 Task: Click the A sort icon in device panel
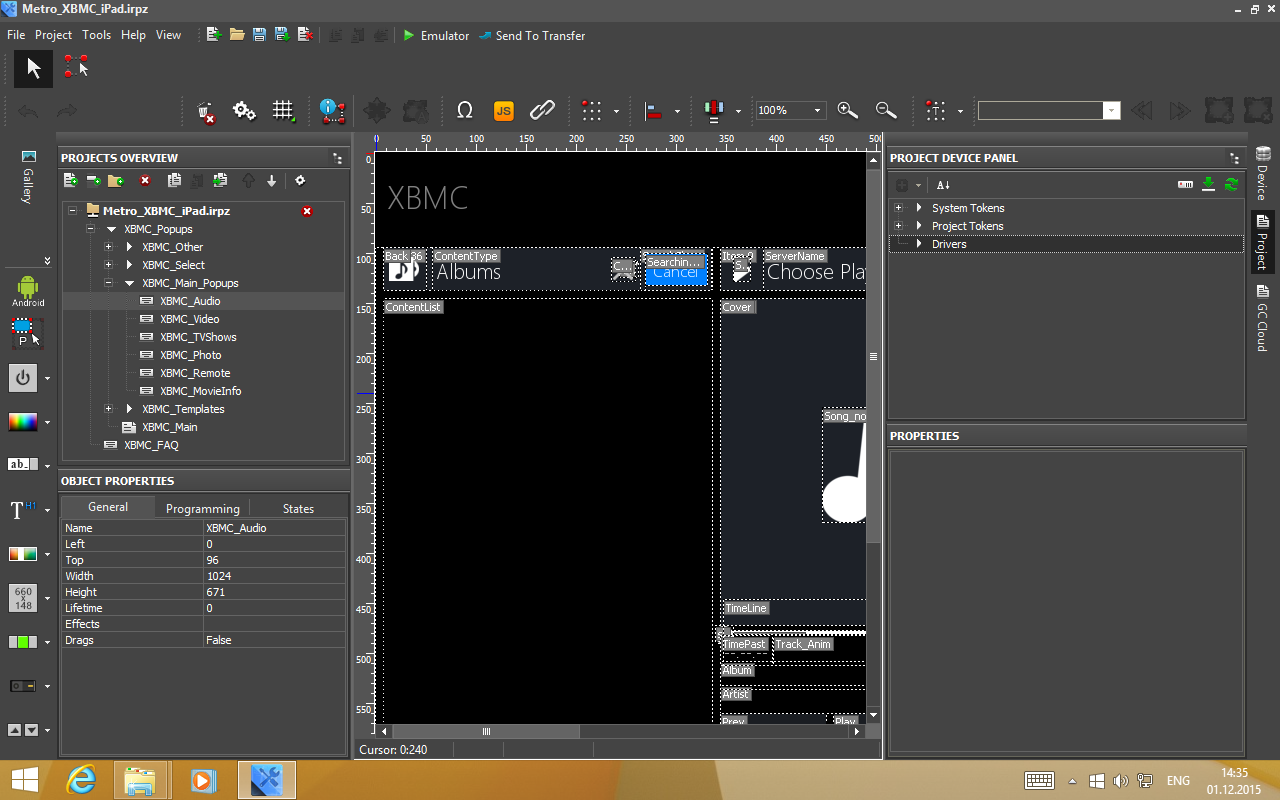click(x=943, y=185)
